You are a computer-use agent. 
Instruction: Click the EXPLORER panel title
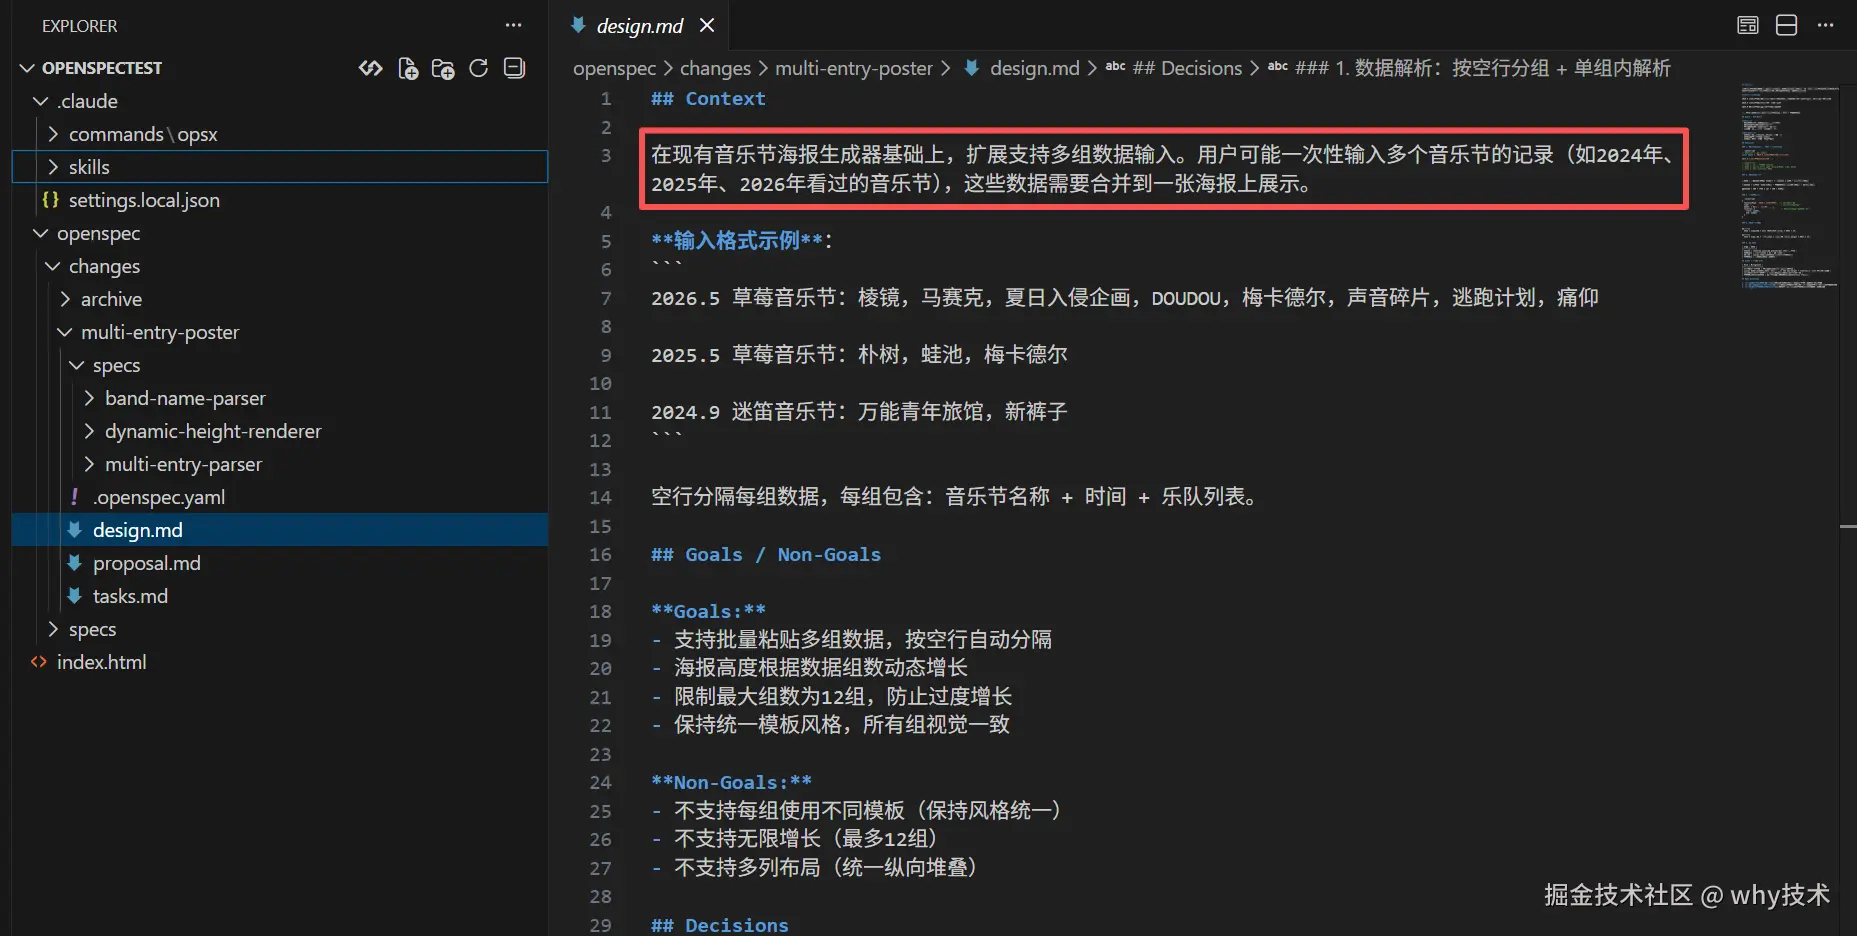click(x=79, y=26)
